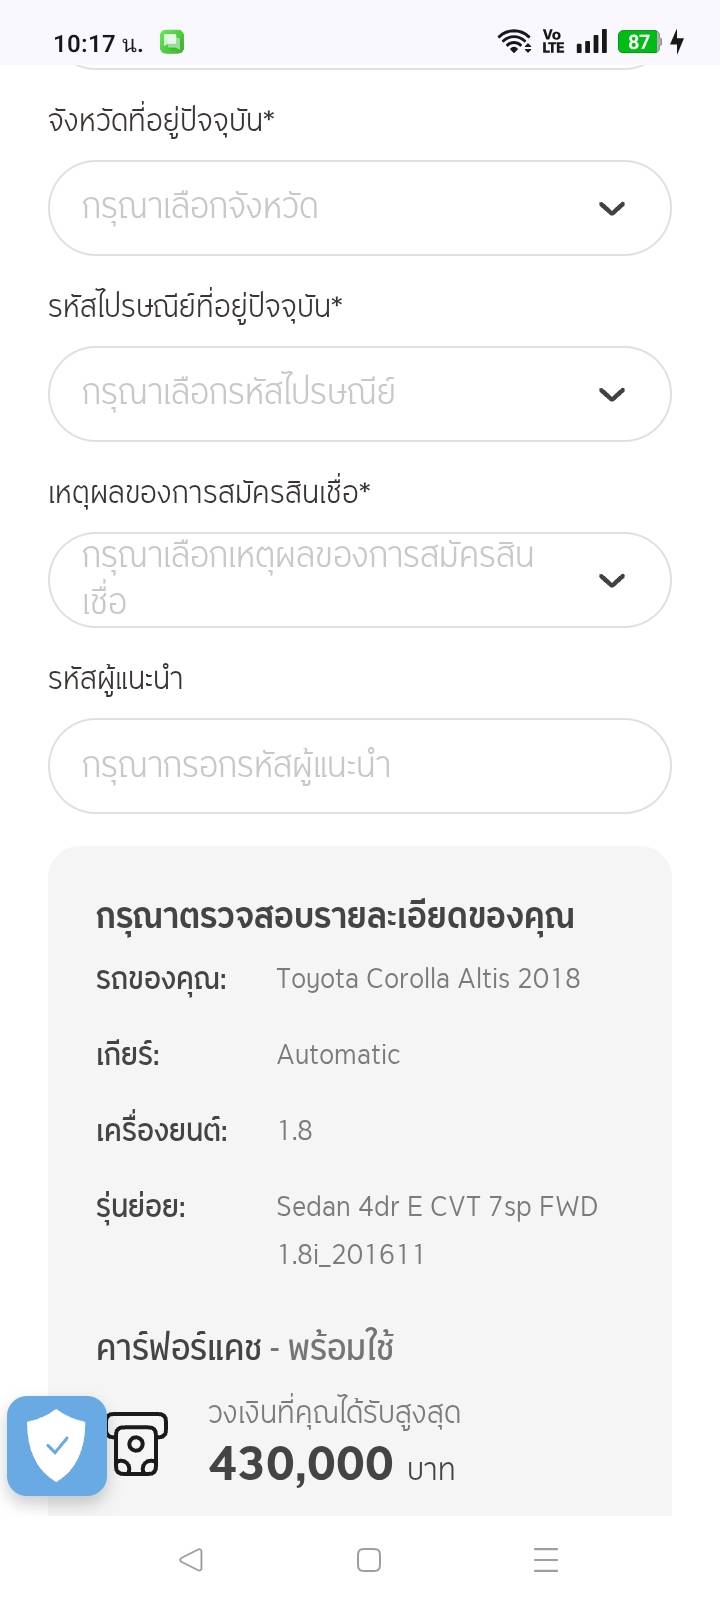
Task: Tap the คาร์ฟอร์แคช - พร้อมใช้ heading
Action: click(245, 1348)
